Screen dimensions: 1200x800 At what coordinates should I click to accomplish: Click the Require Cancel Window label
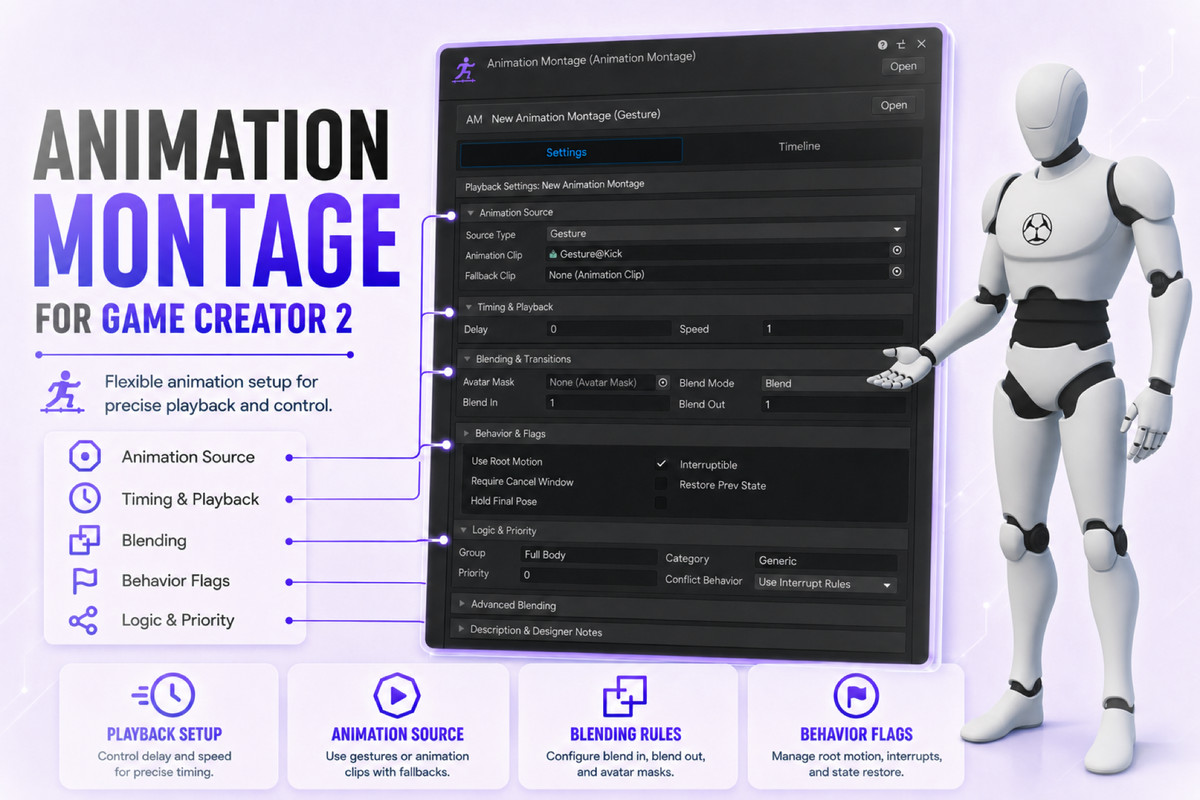click(x=522, y=481)
